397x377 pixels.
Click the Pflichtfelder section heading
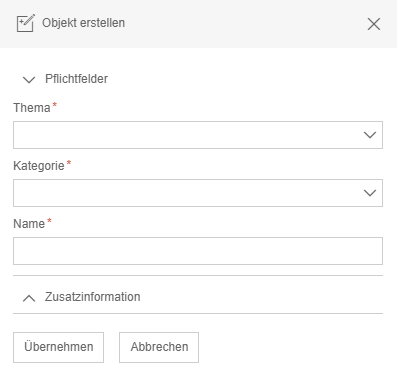tap(76, 79)
